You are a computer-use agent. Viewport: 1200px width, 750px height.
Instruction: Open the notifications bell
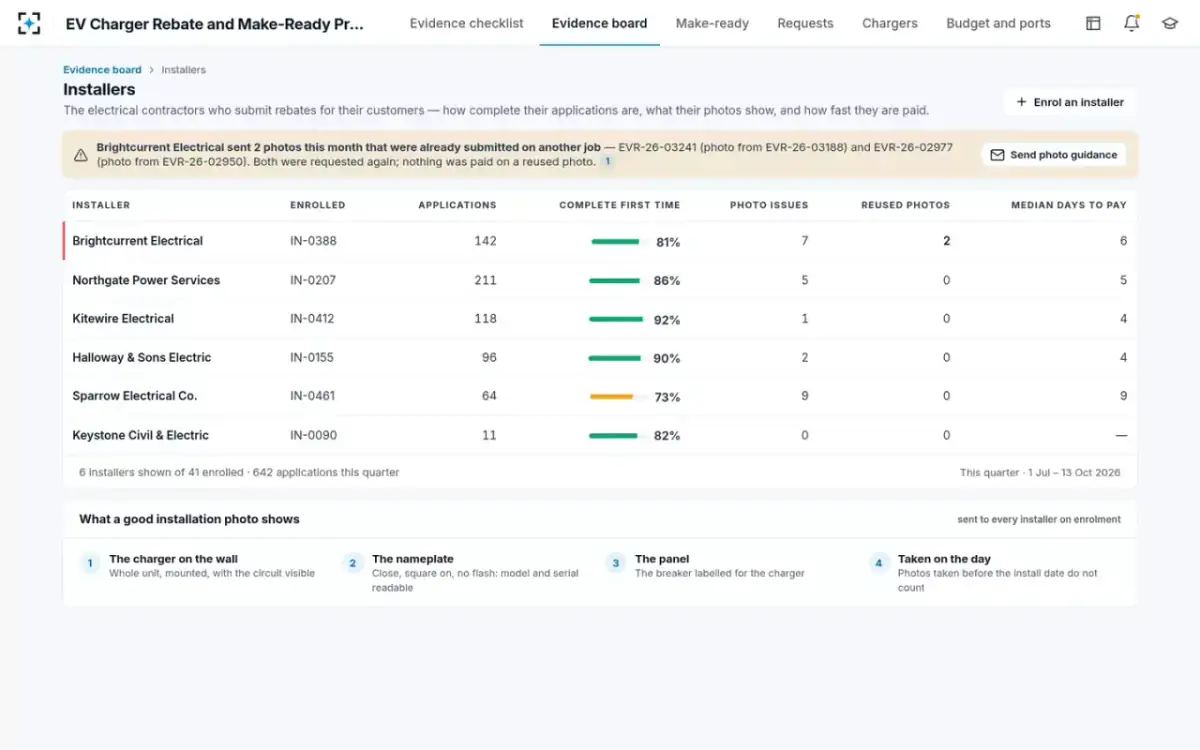coord(1131,23)
